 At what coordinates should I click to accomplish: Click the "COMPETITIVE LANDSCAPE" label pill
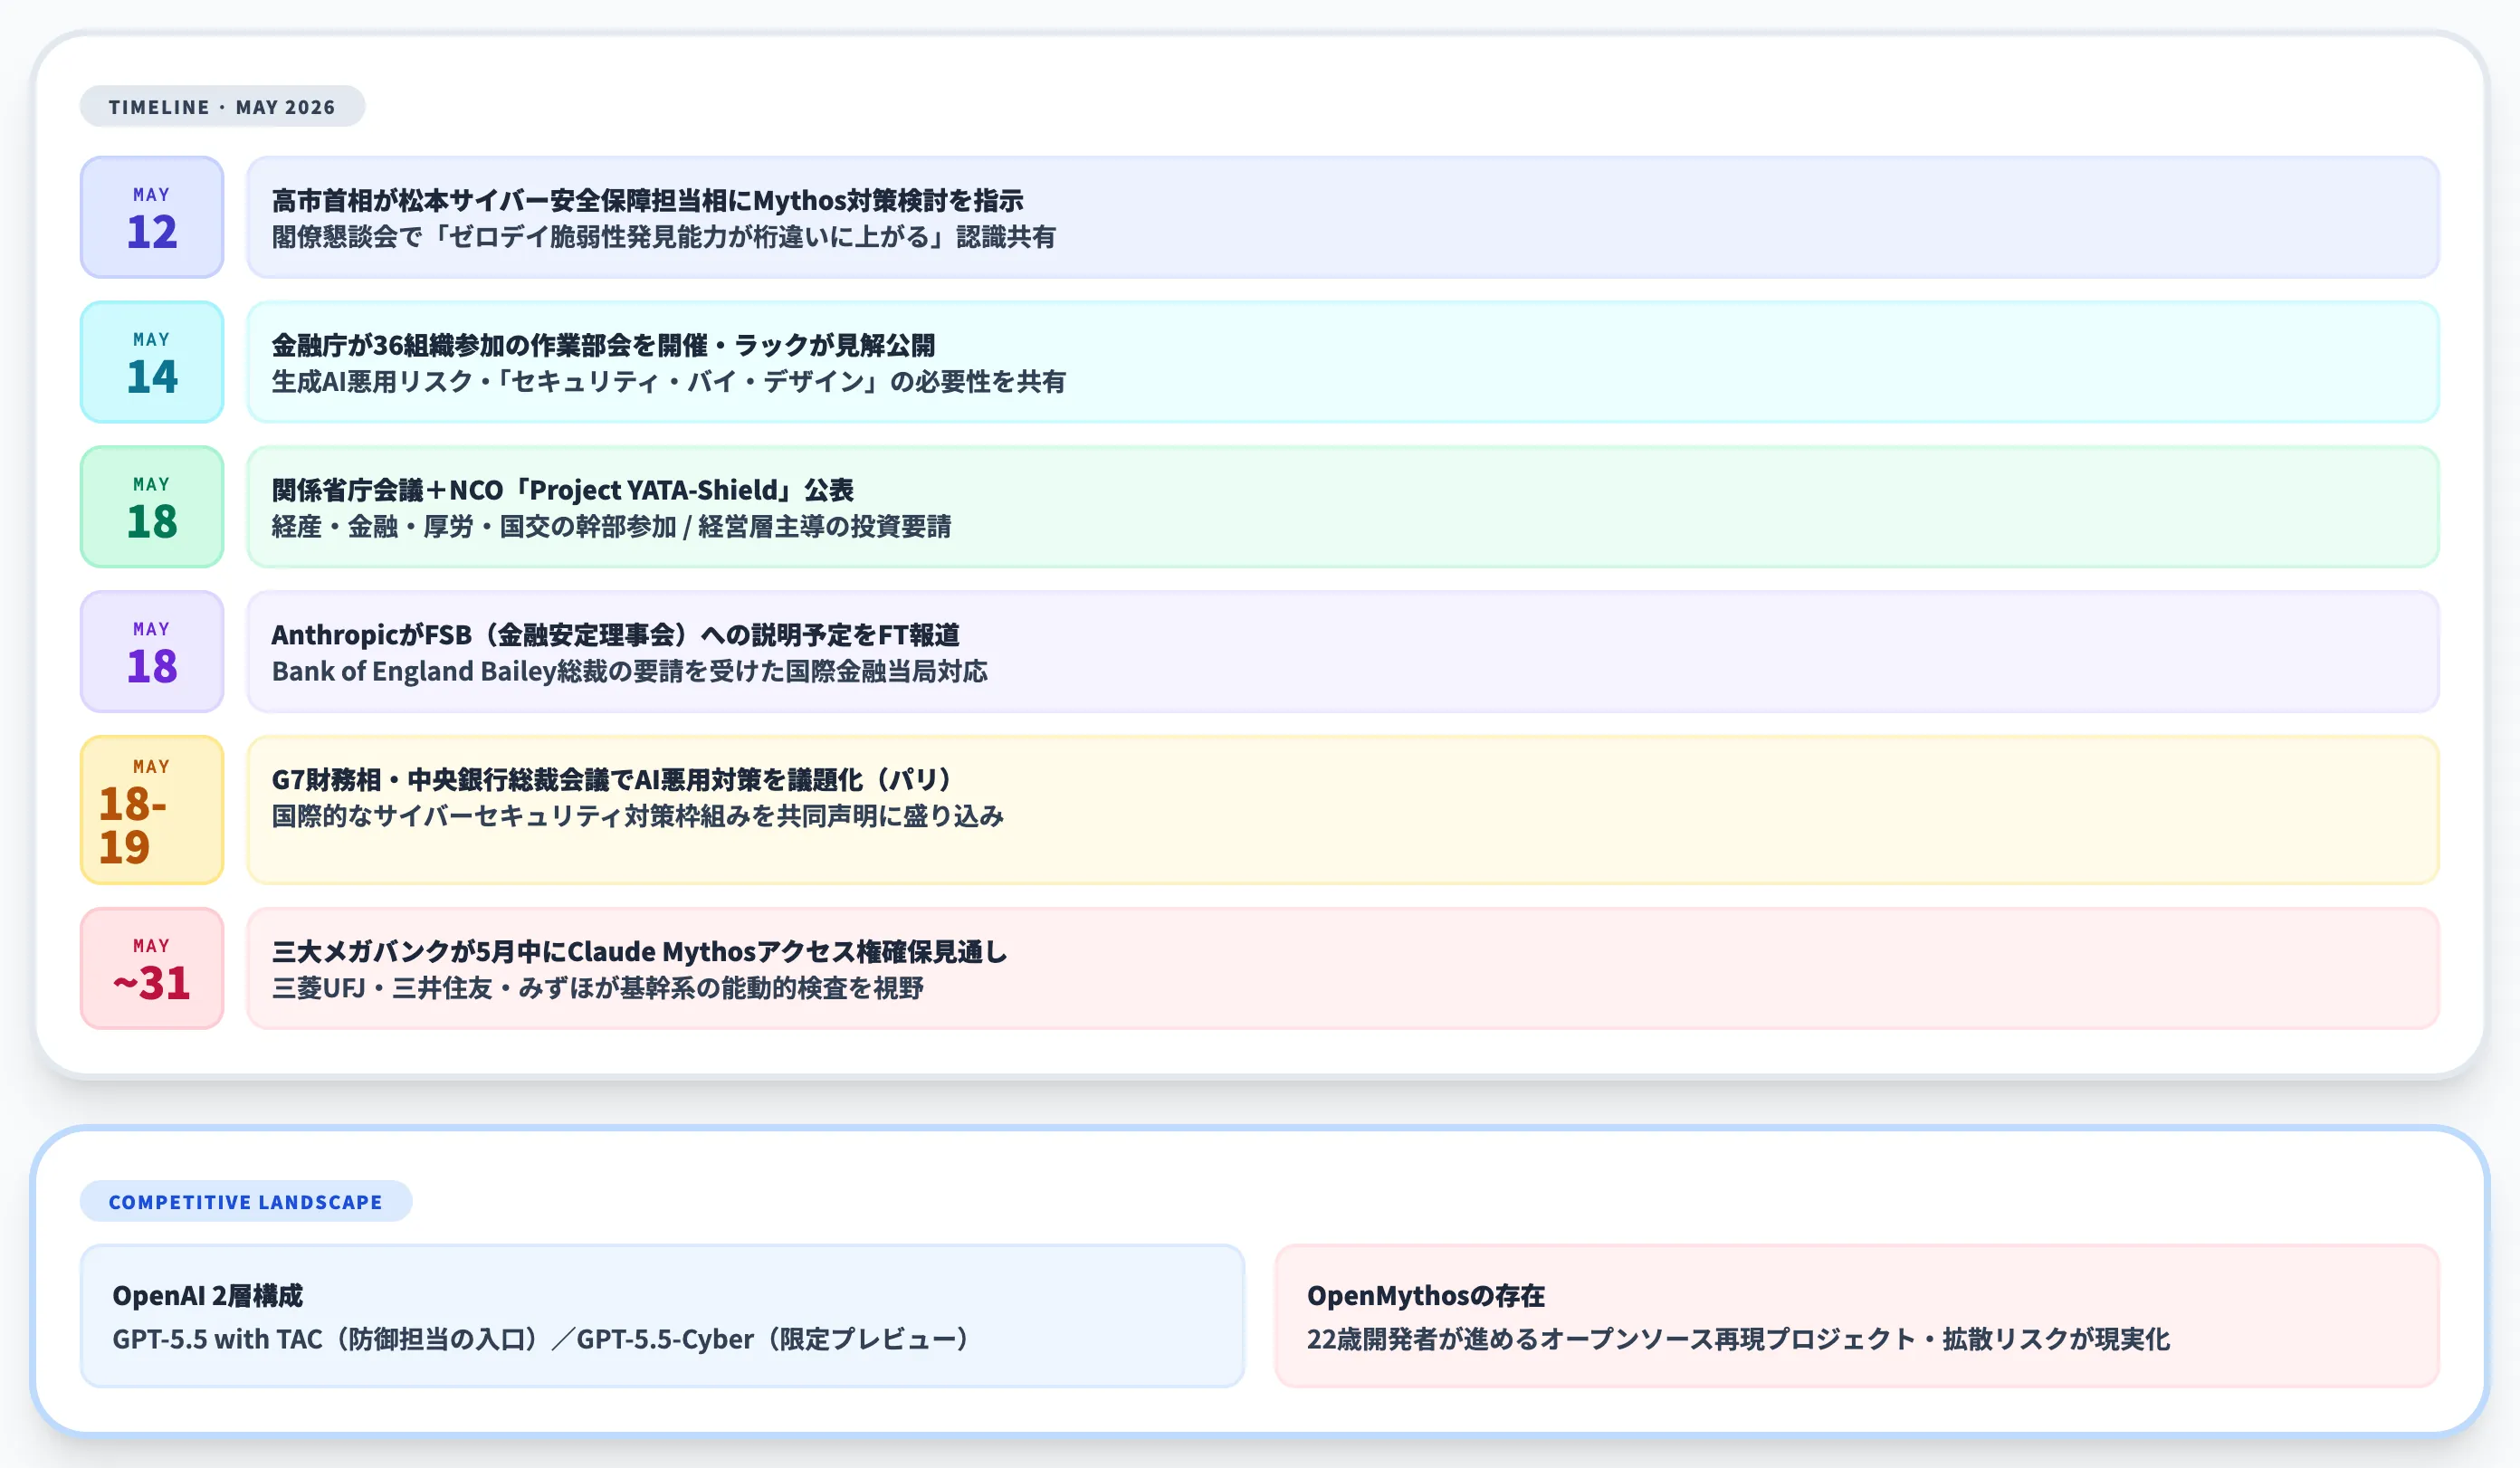coord(246,1201)
